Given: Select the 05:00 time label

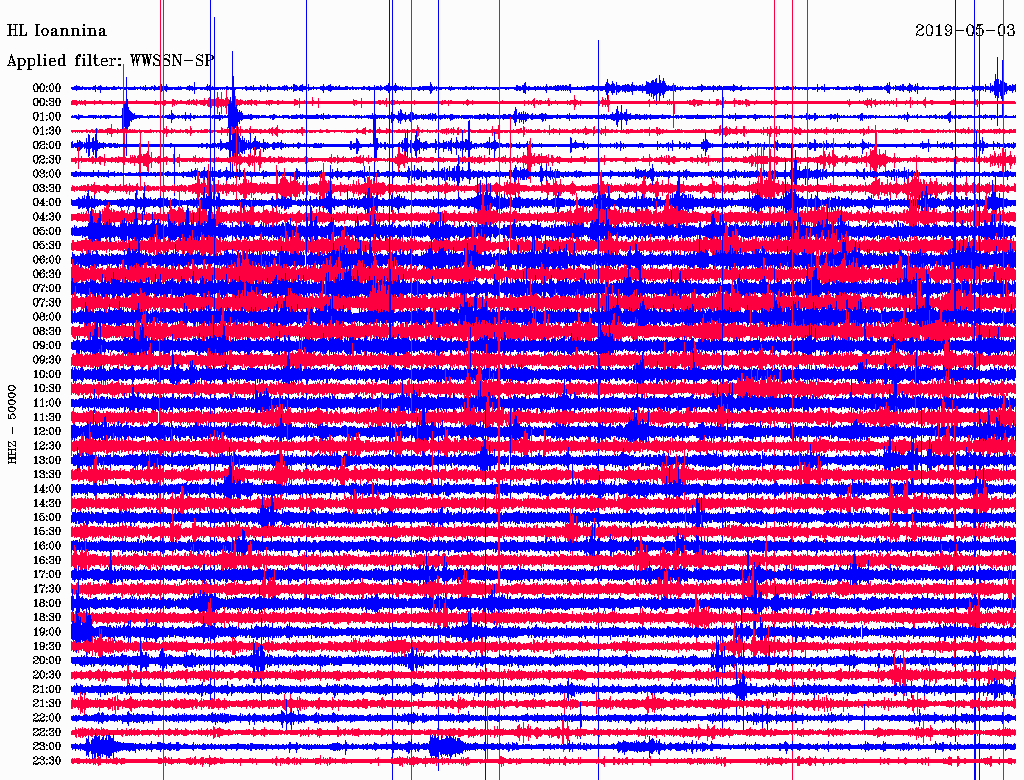Looking at the screenshot, I should (47, 231).
